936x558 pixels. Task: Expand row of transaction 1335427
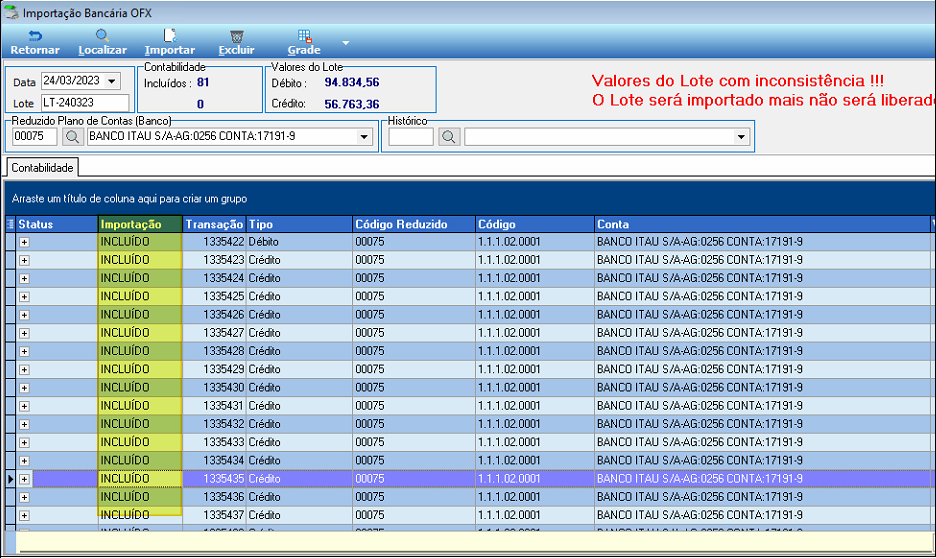(x=24, y=333)
